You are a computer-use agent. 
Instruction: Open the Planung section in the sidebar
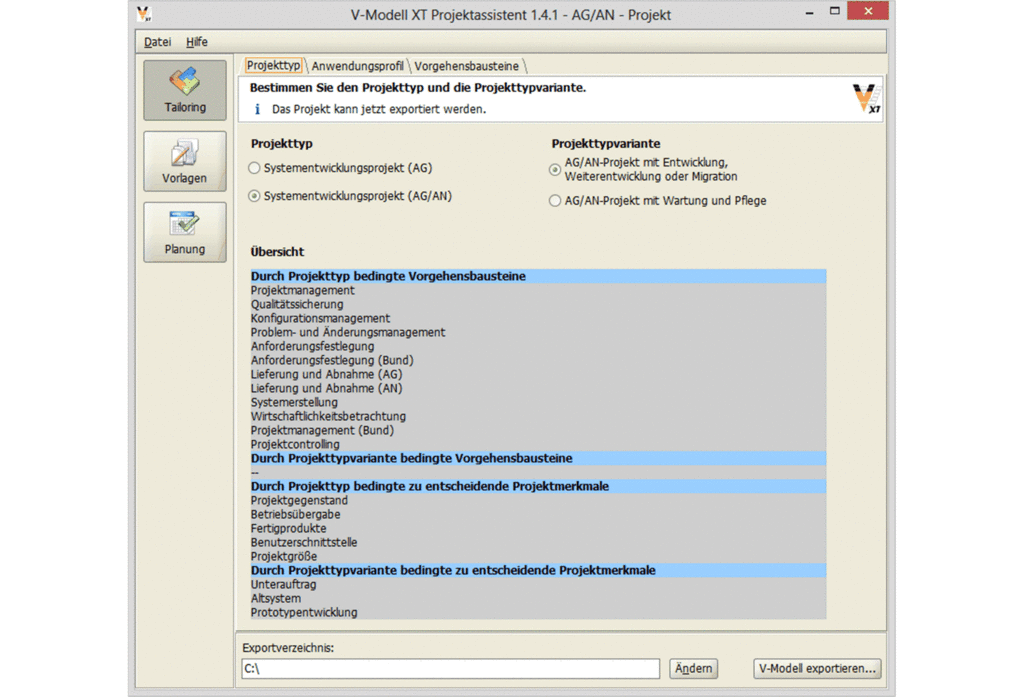pyautogui.click(x=185, y=232)
